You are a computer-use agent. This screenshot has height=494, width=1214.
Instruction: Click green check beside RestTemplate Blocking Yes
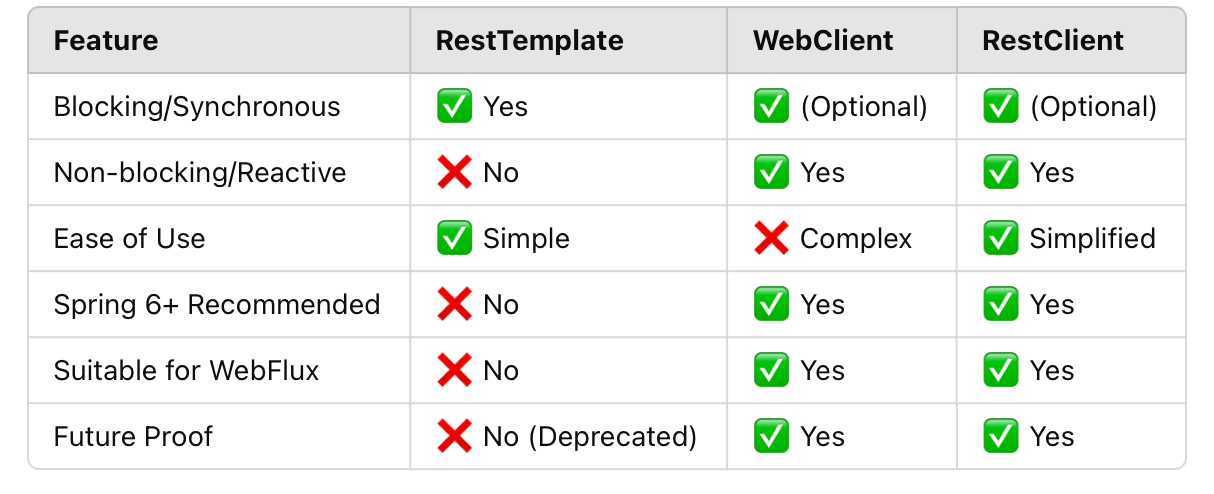pos(454,107)
